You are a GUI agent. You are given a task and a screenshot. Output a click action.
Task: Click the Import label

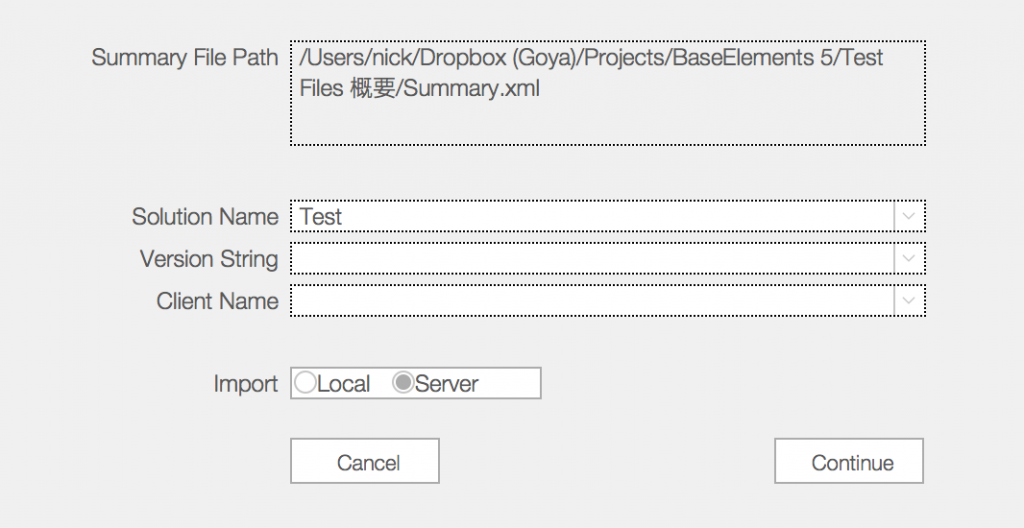tap(245, 384)
